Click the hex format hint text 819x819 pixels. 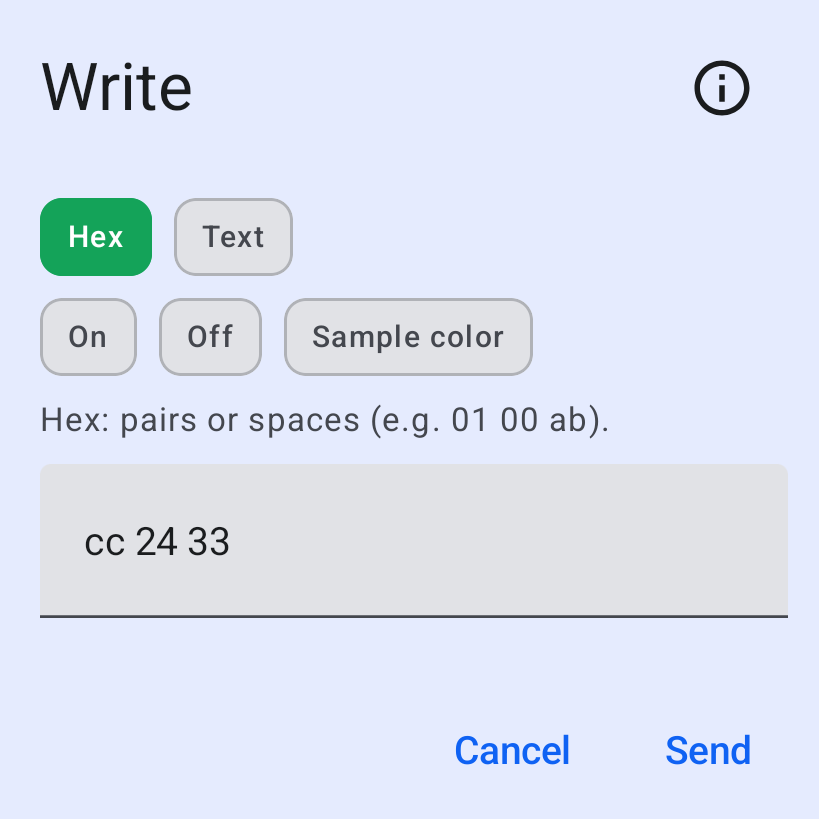(325, 420)
